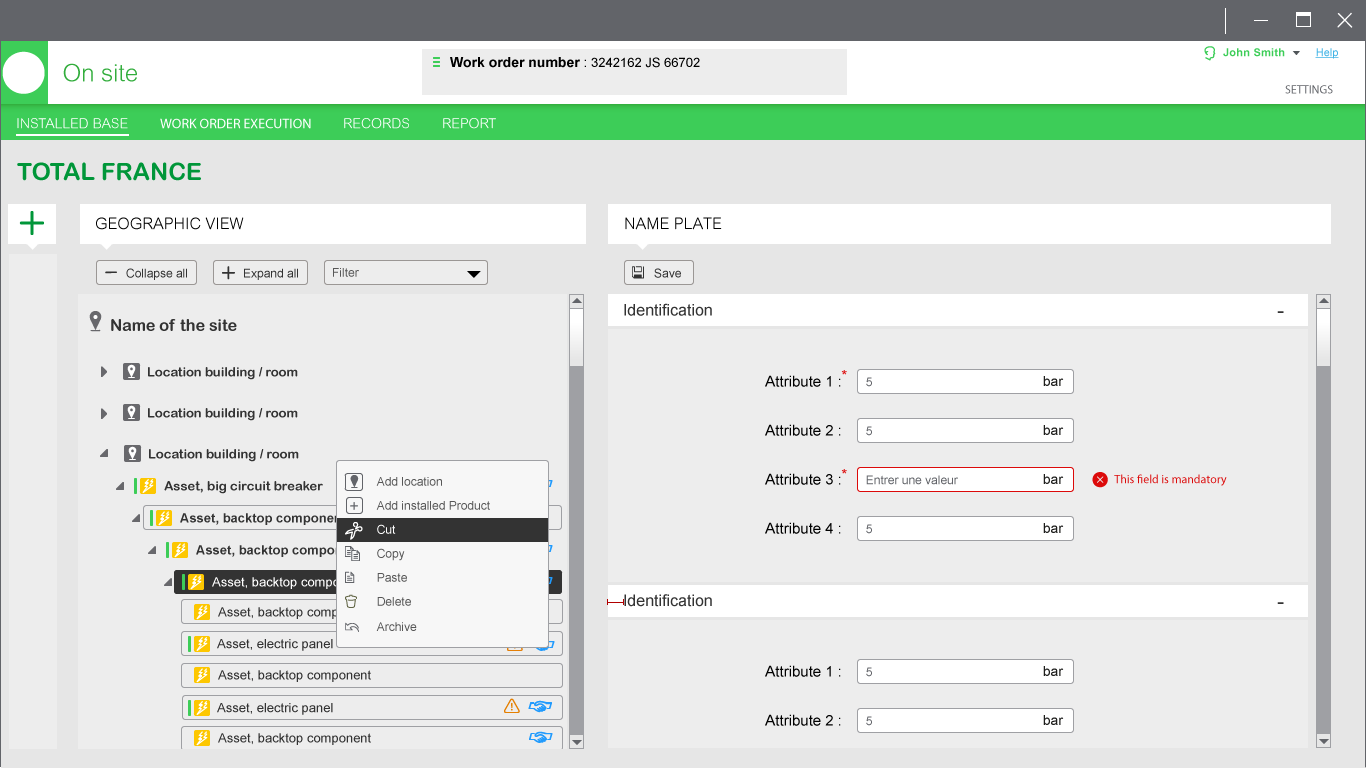Pick Add installed Product from the context menu
The image size is (1366, 768).
point(442,505)
